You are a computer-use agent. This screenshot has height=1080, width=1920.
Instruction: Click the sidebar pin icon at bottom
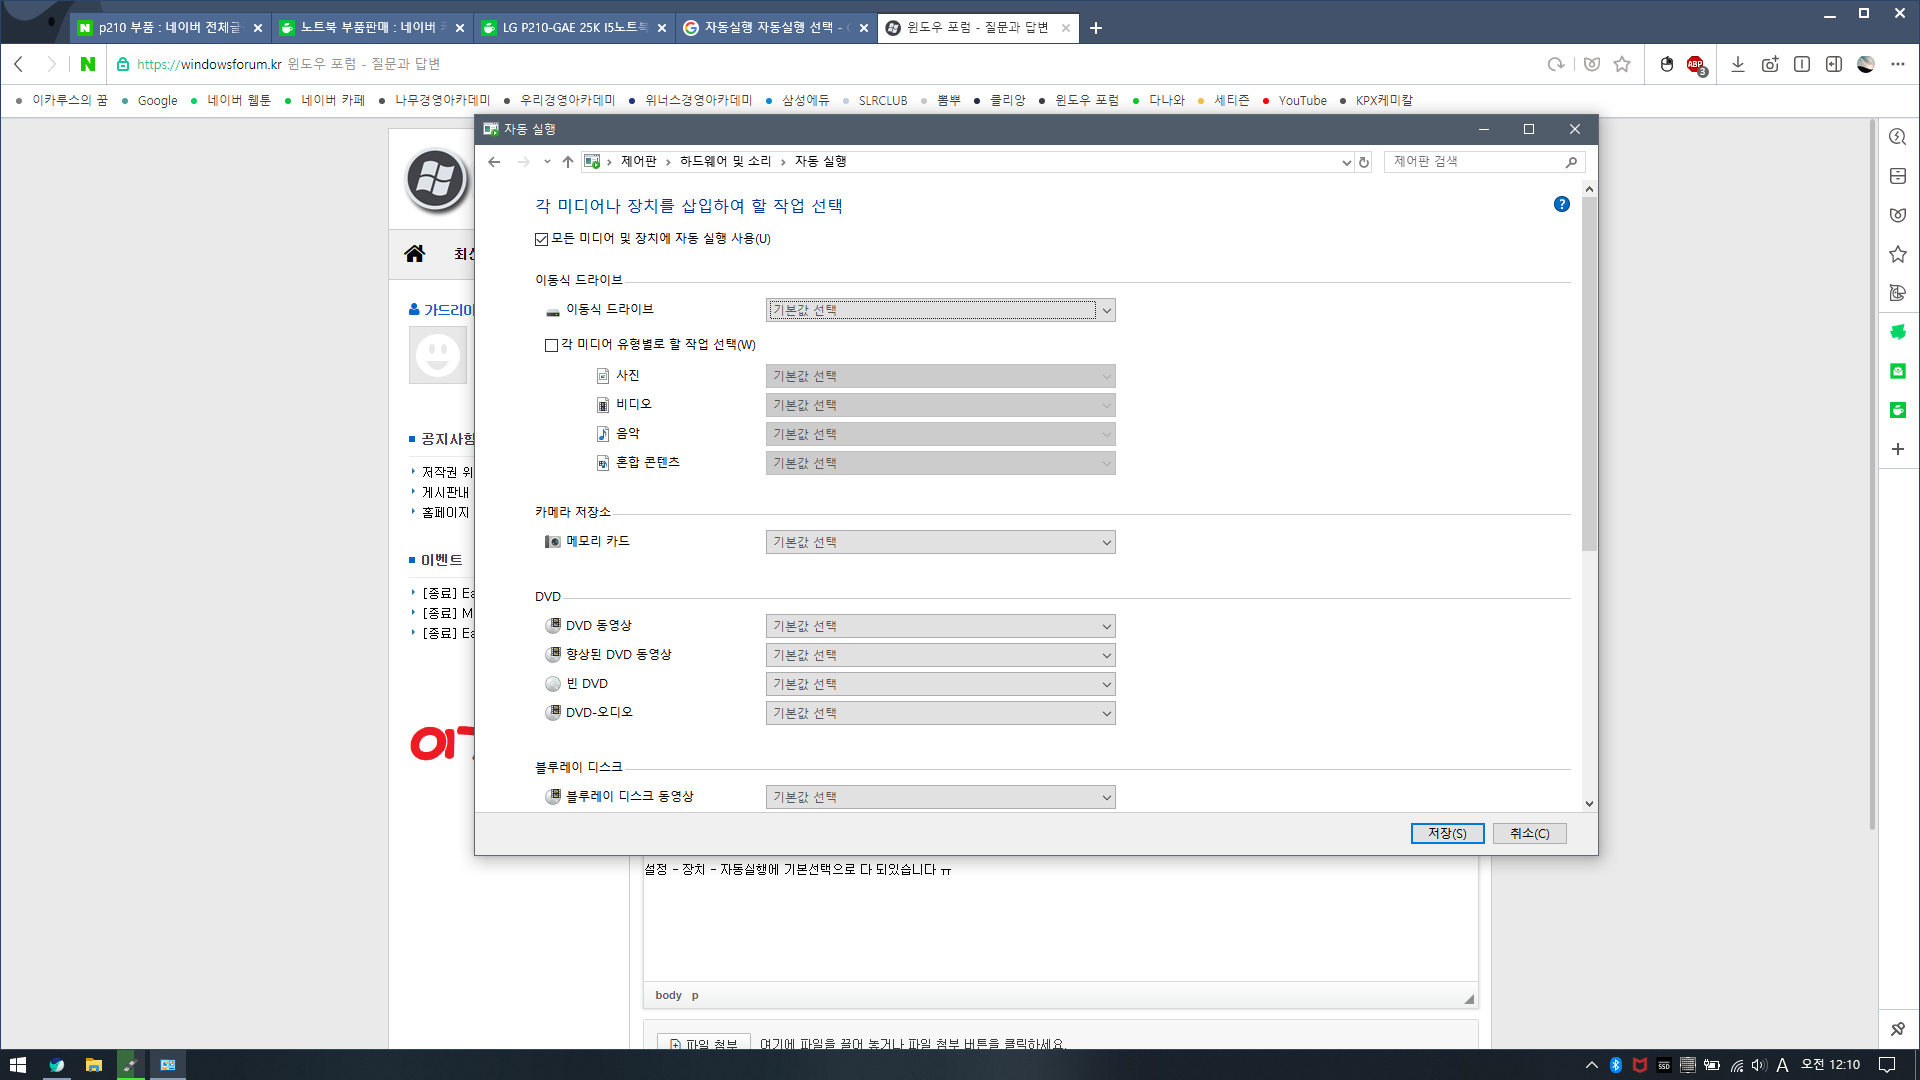(x=1898, y=1029)
